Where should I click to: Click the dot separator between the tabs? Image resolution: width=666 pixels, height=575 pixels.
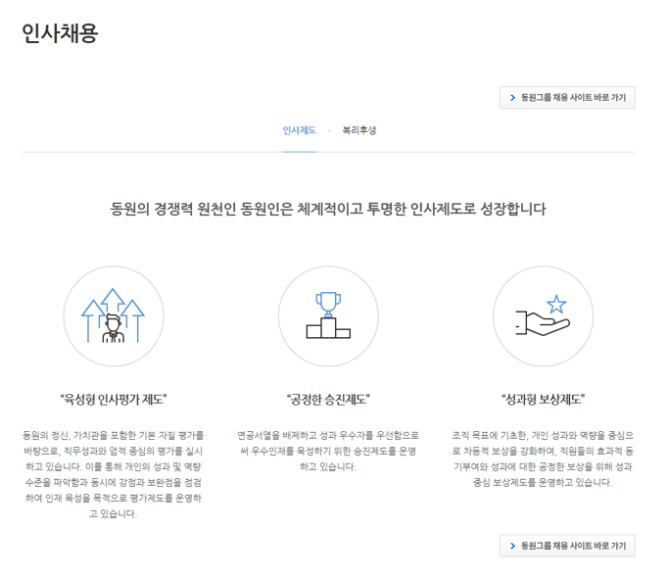[x=329, y=131]
